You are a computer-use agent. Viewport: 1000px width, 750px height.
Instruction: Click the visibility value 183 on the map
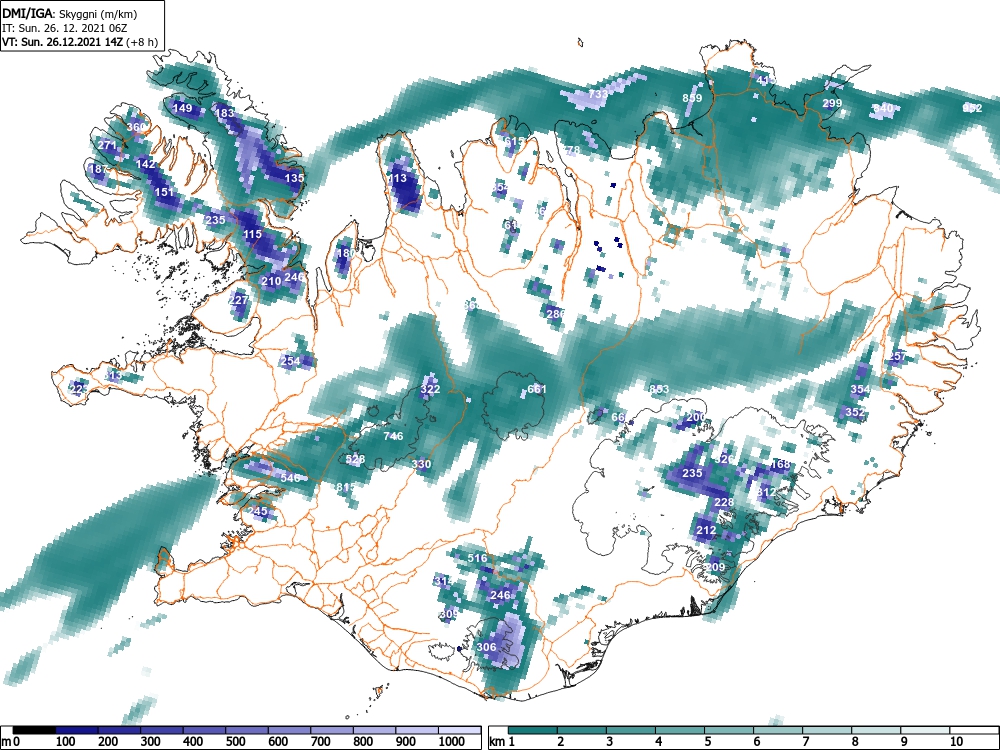click(x=225, y=113)
